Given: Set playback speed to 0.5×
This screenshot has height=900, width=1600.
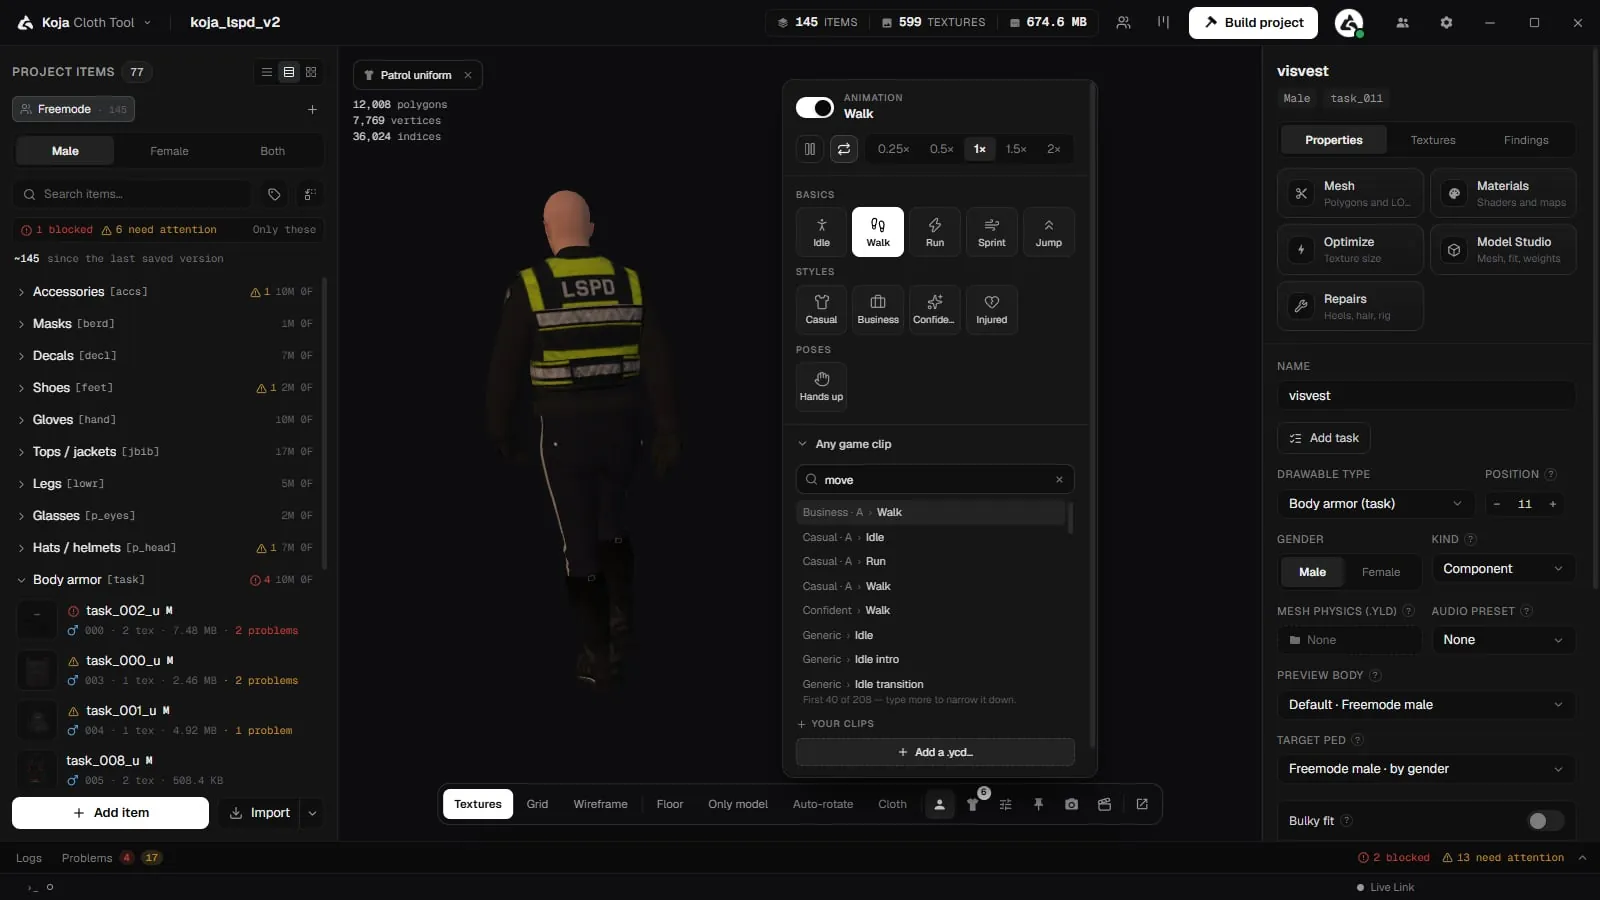Looking at the screenshot, I should (941, 149).
